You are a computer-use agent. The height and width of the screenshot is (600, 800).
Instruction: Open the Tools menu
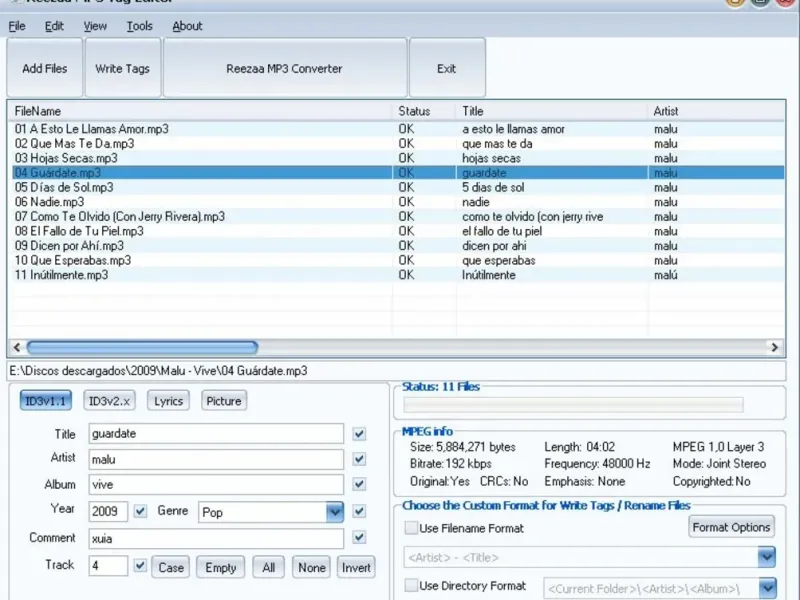coord(140,26)
